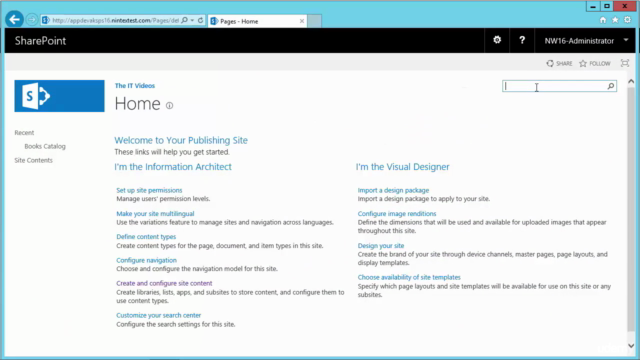The width and height of the screenshot is (640, 360).
Task: Click the browser home icon
Action: click(603, 20)
